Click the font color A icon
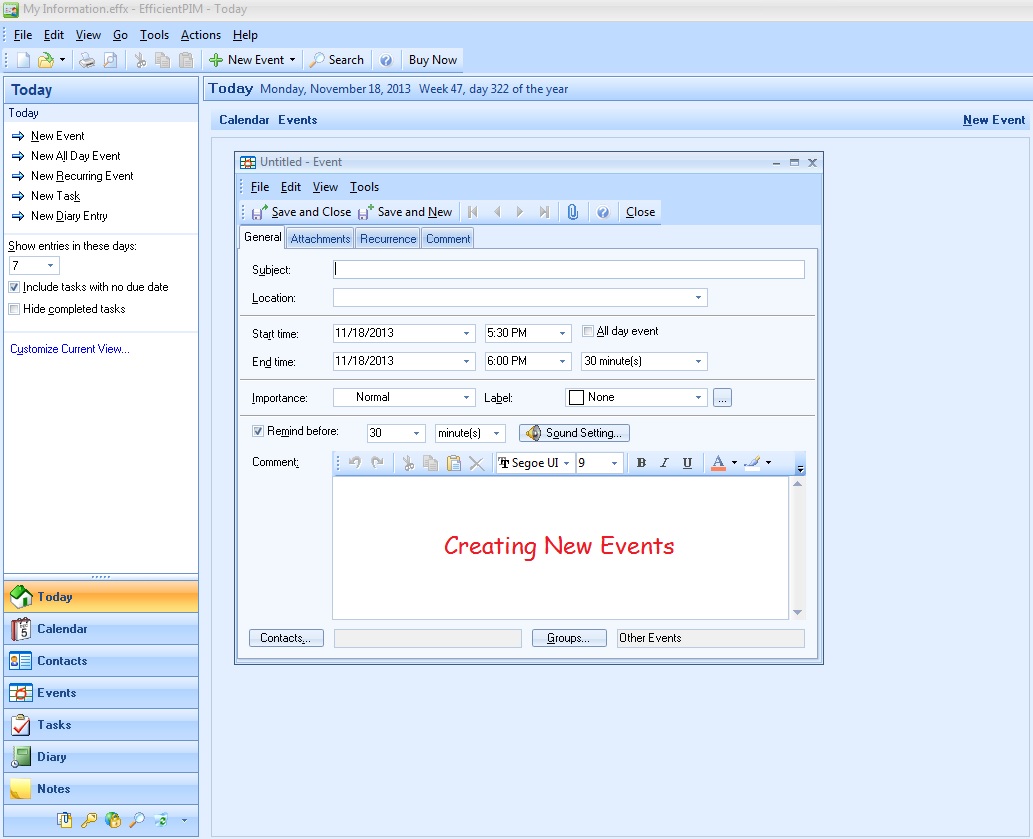Viewport: 1033px width, 839px height. [717, 463]
